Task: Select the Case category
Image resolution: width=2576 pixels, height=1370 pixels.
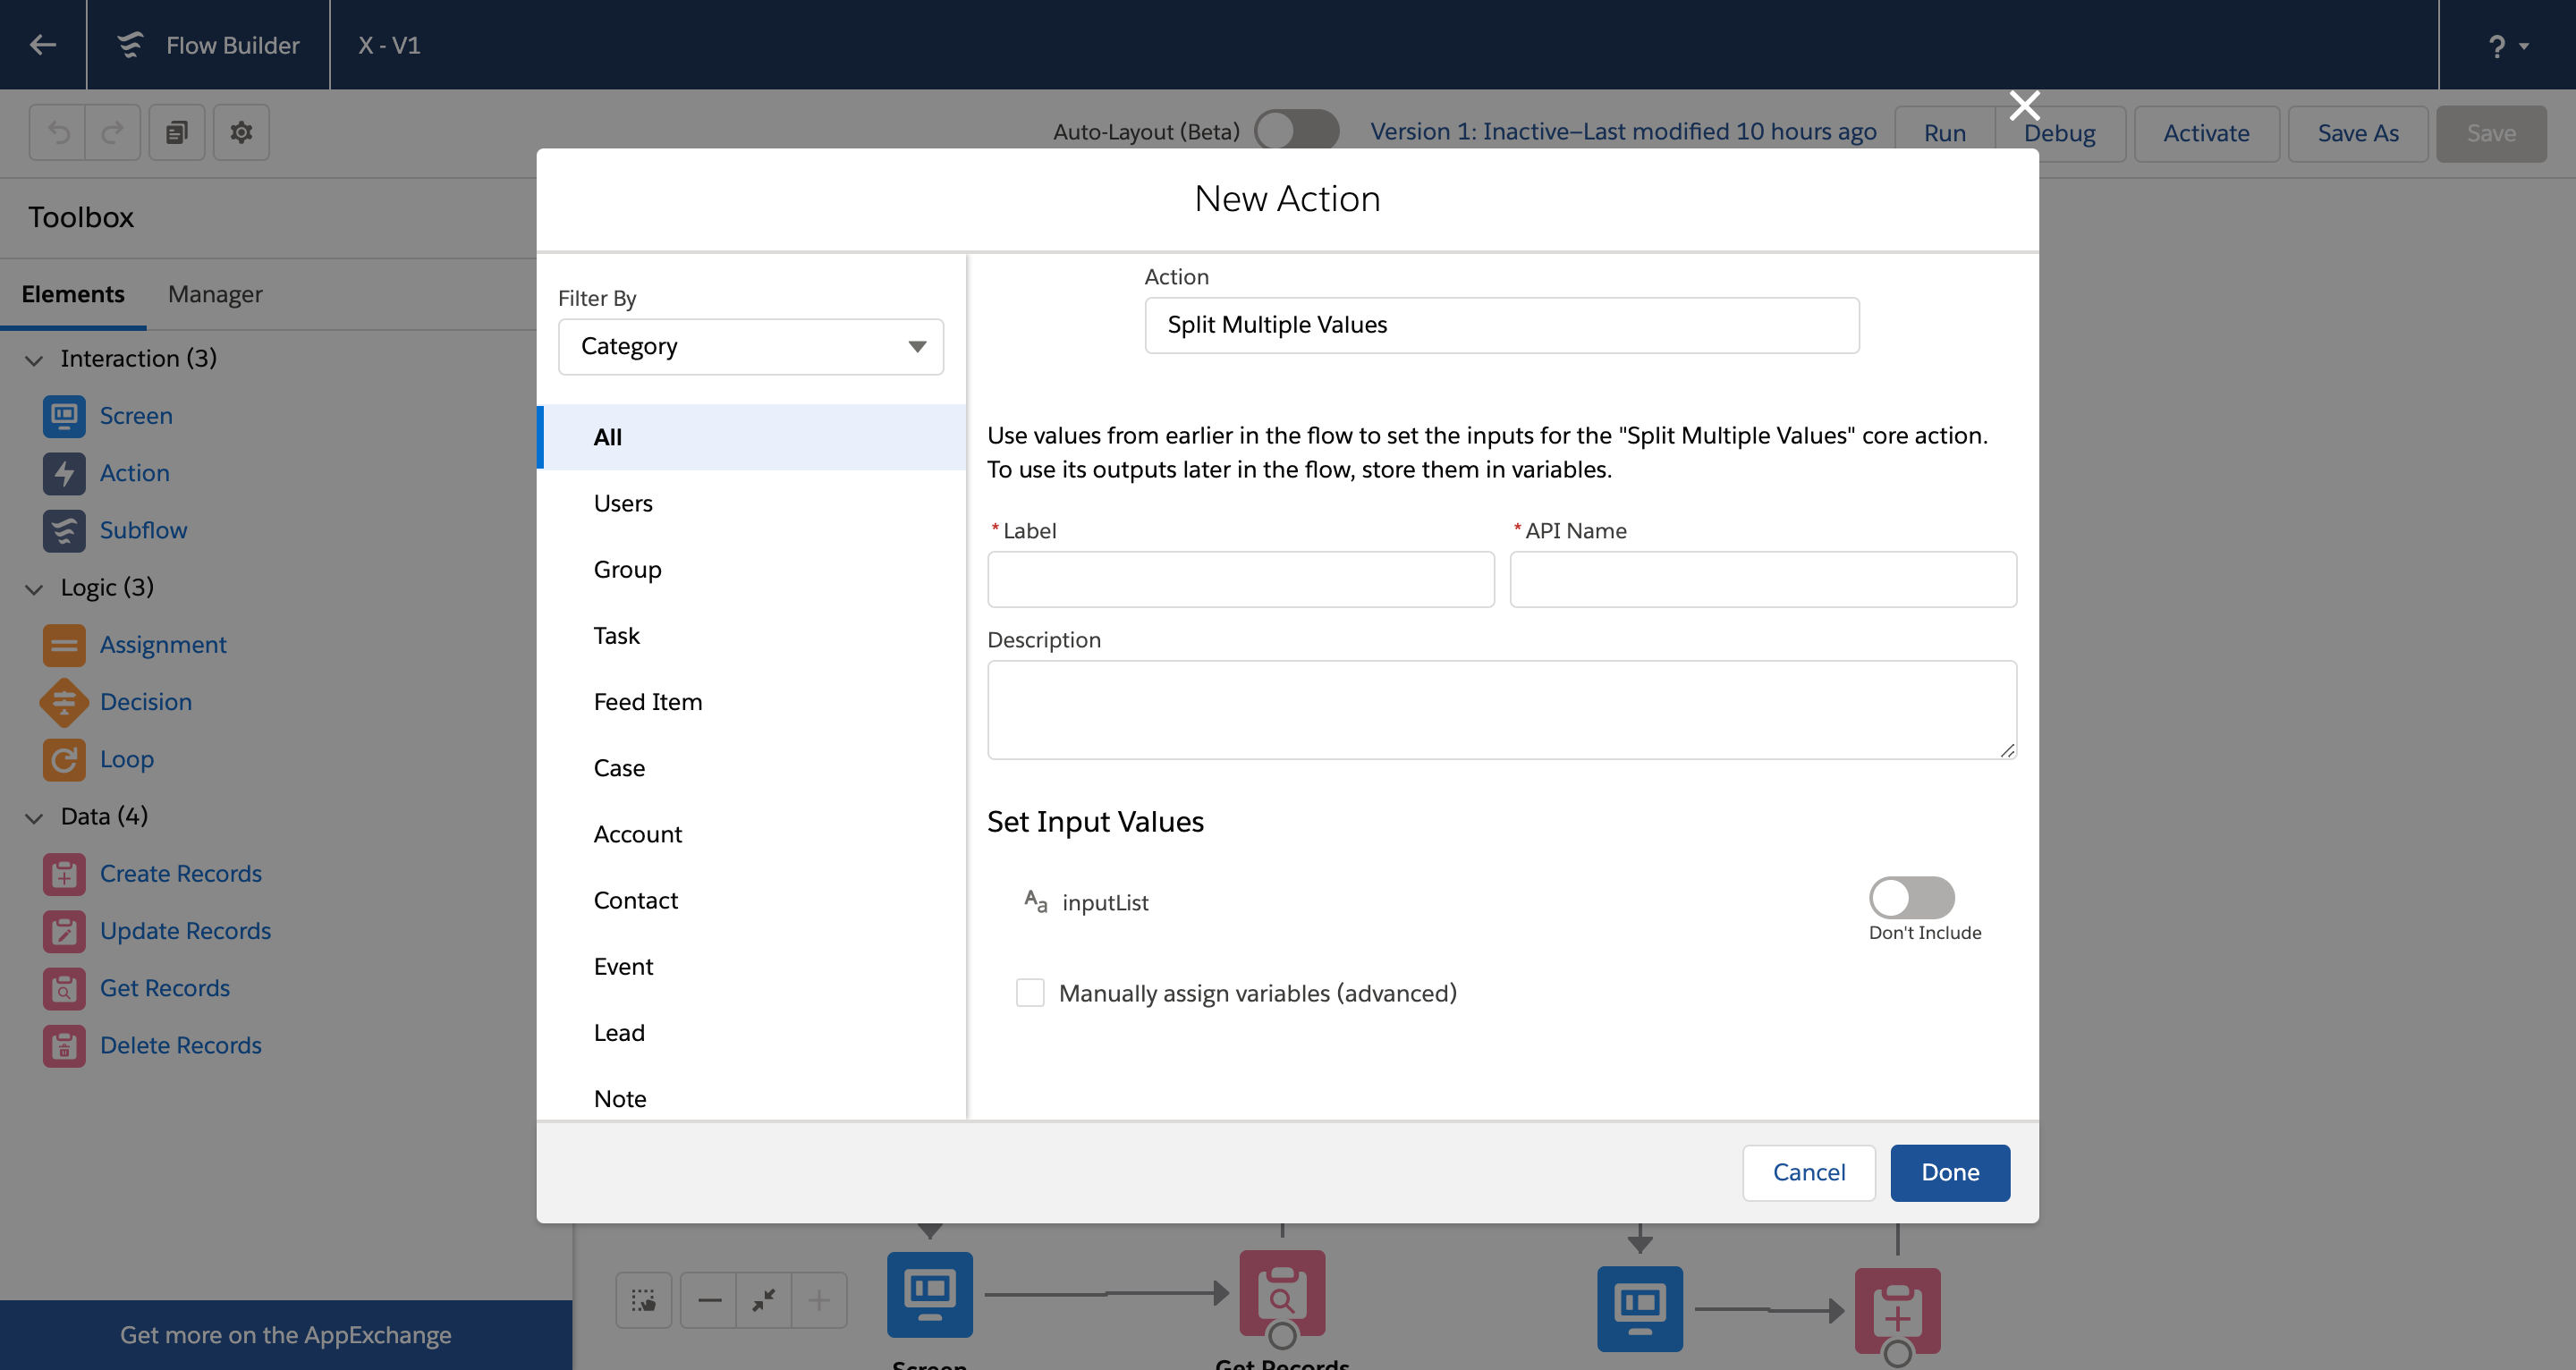Action: (x=752, y=767)
